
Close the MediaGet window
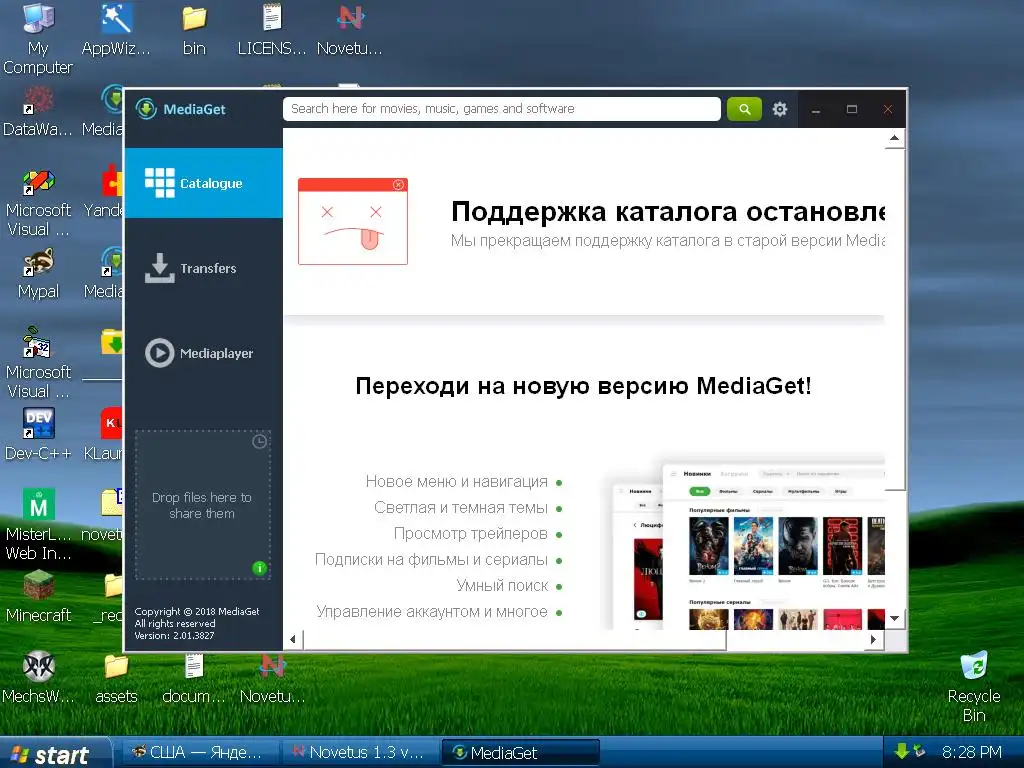(x=888, y=109)
